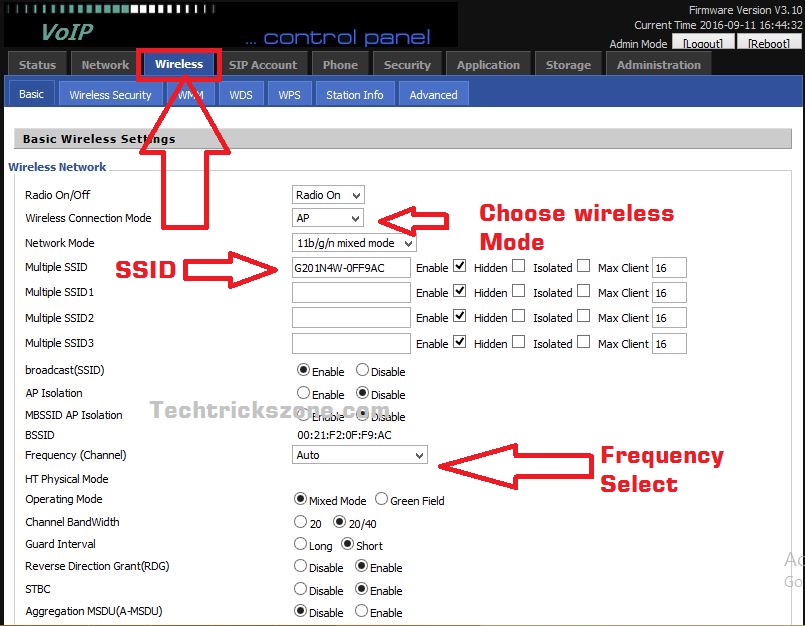This screenshot has width=805, height=626.
Task: Open the Station Info sub-tab
Action: pyautogui.click(x=354, y=95)
